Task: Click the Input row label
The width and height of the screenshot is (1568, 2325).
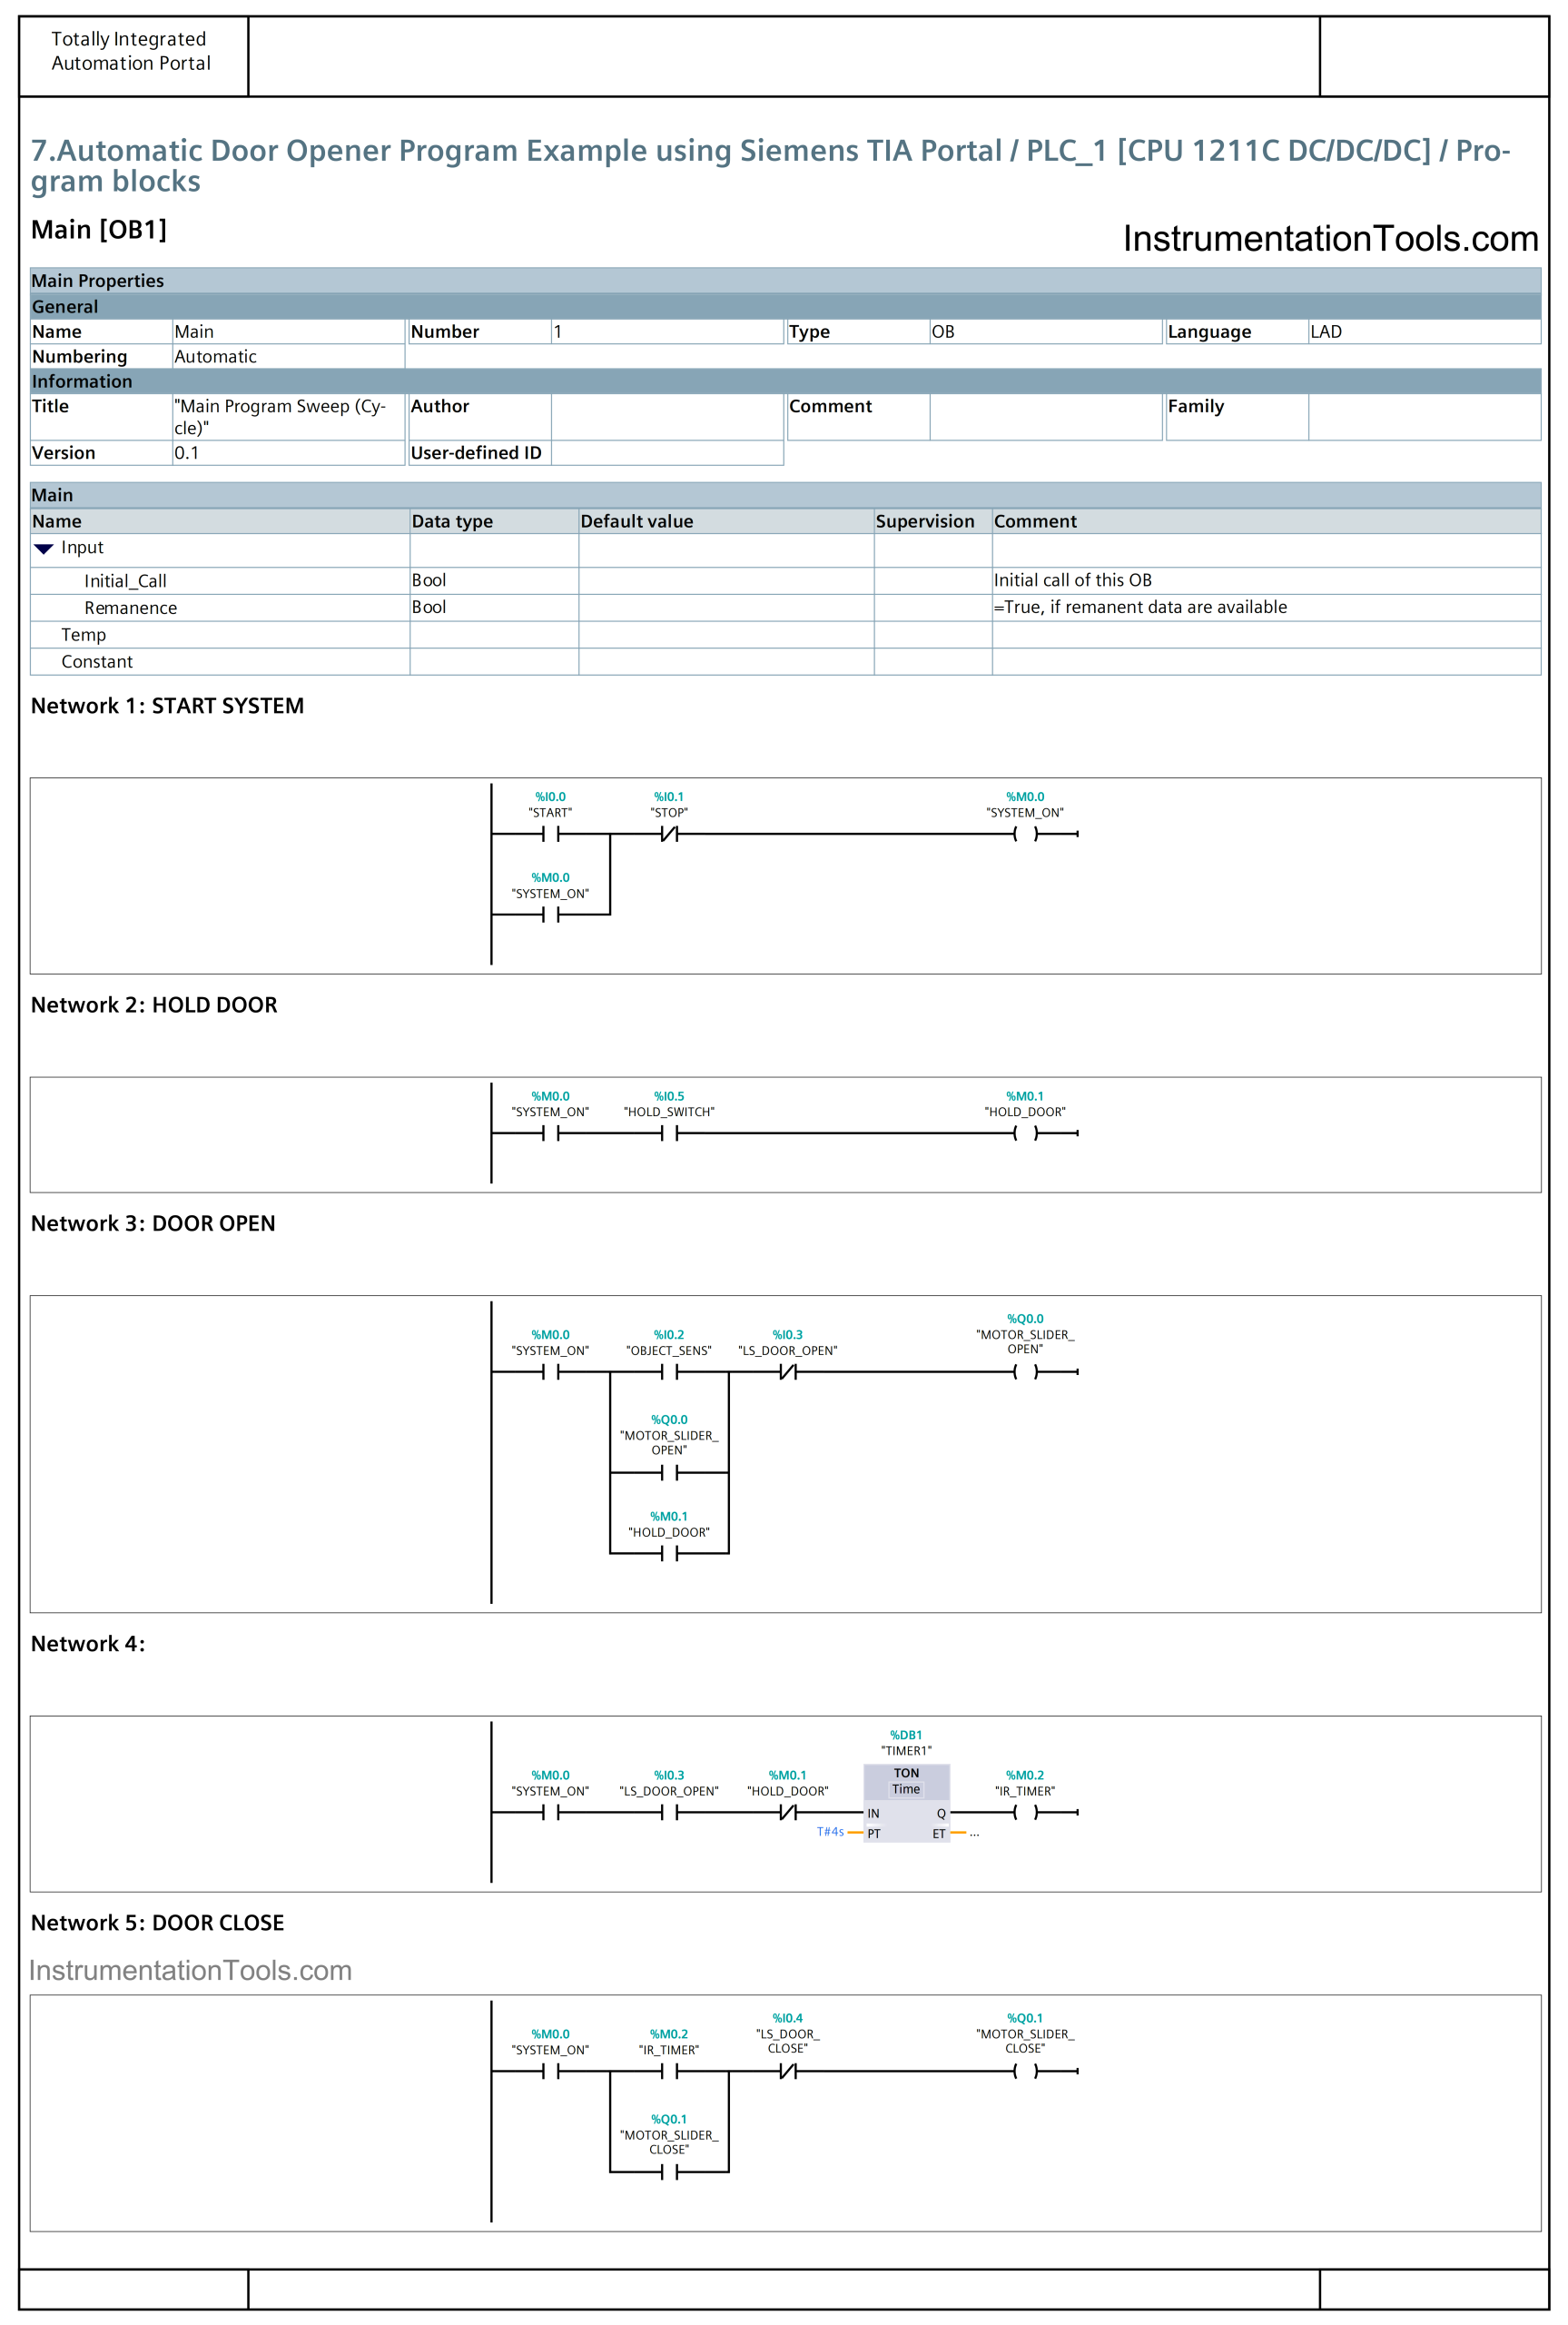Action: coord(82,548)
